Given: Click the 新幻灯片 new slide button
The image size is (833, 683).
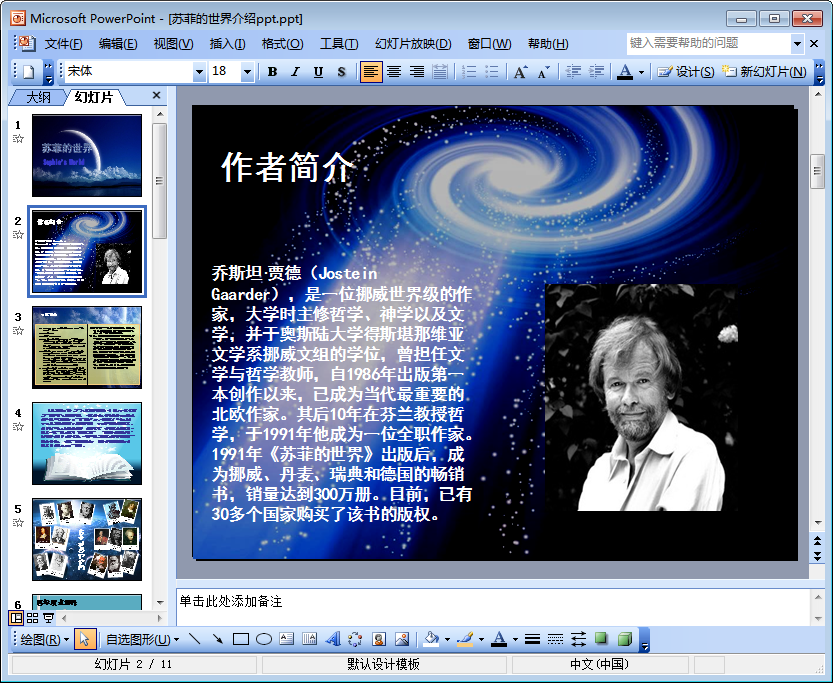Looking at the screenshot, I should coord(766,72).
